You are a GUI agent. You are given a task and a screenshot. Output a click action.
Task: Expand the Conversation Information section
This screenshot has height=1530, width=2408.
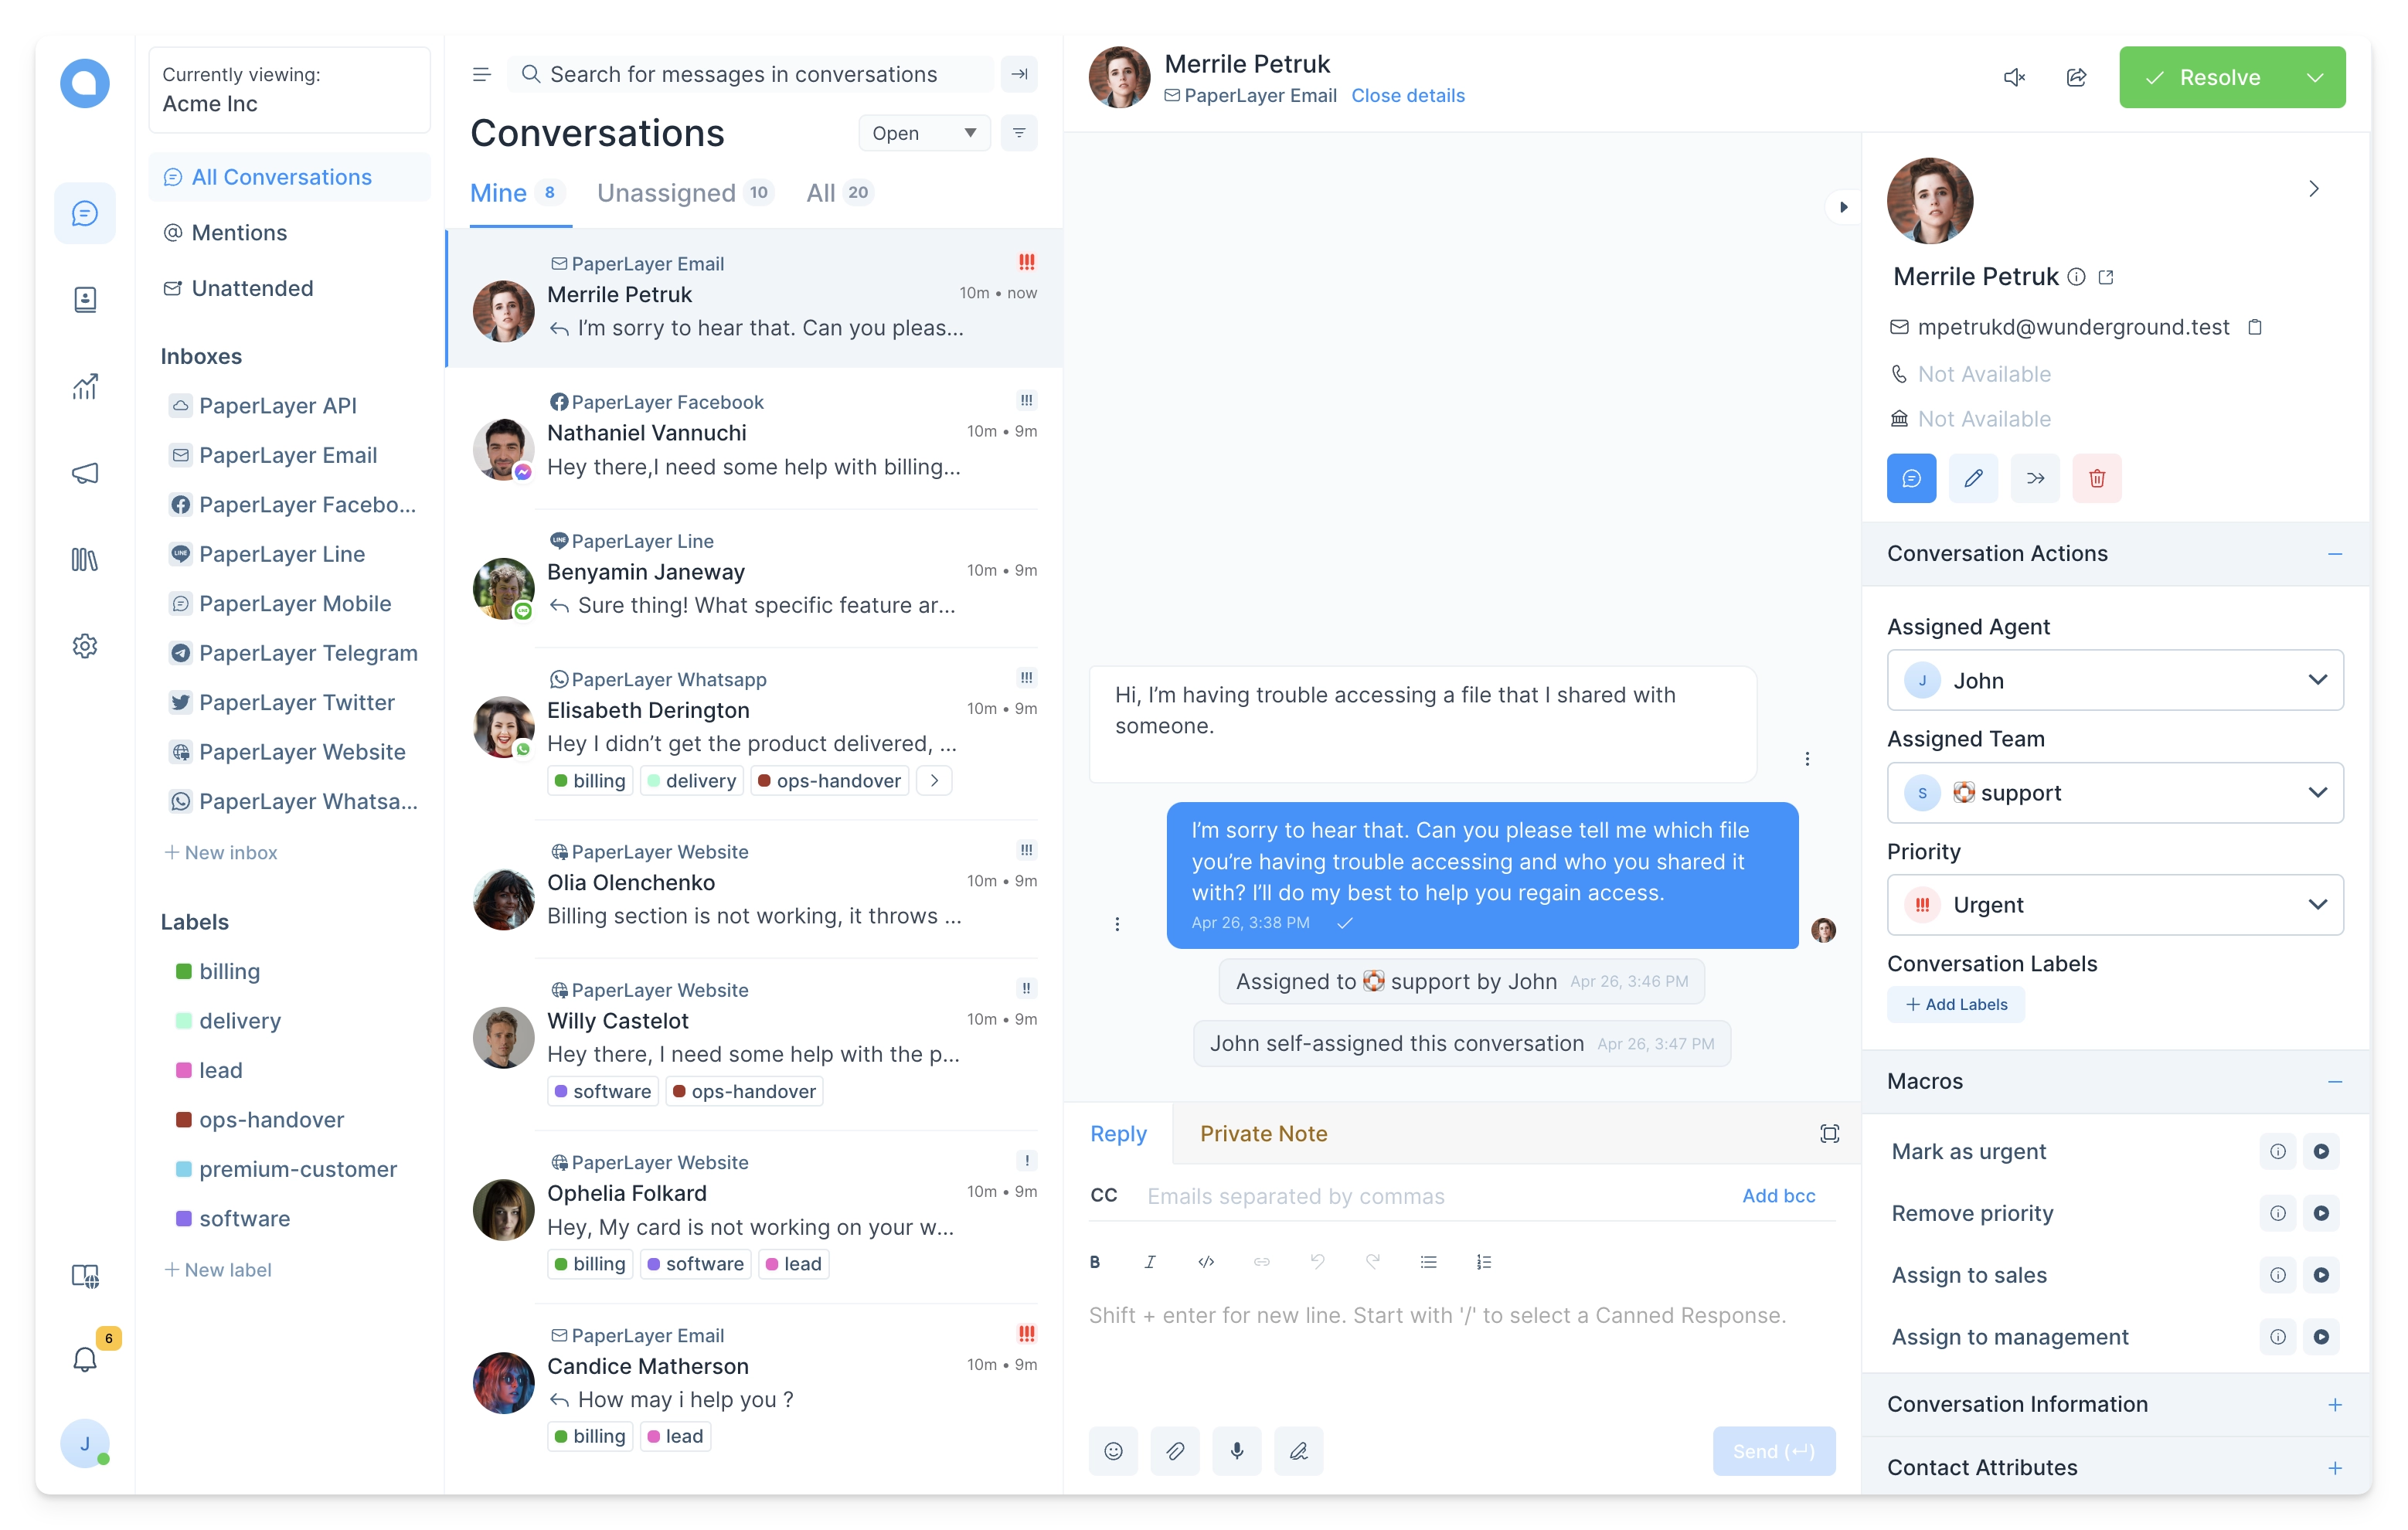point(2336,1404)
